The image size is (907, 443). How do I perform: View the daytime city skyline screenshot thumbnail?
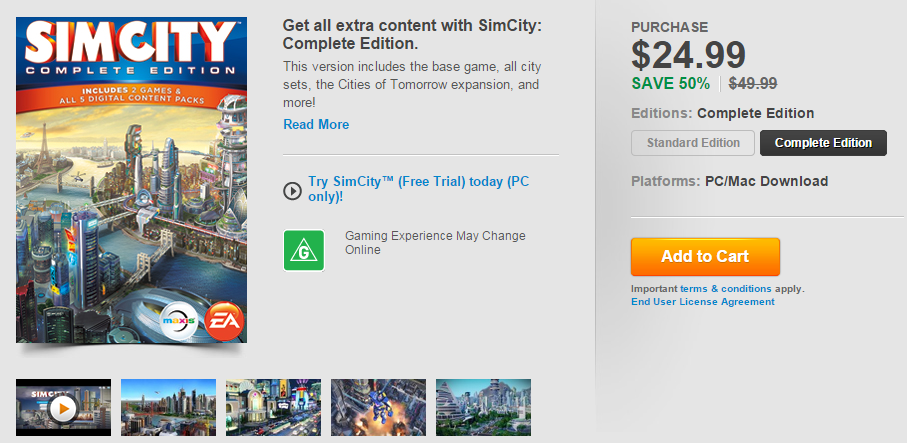(x=168, y=407)
